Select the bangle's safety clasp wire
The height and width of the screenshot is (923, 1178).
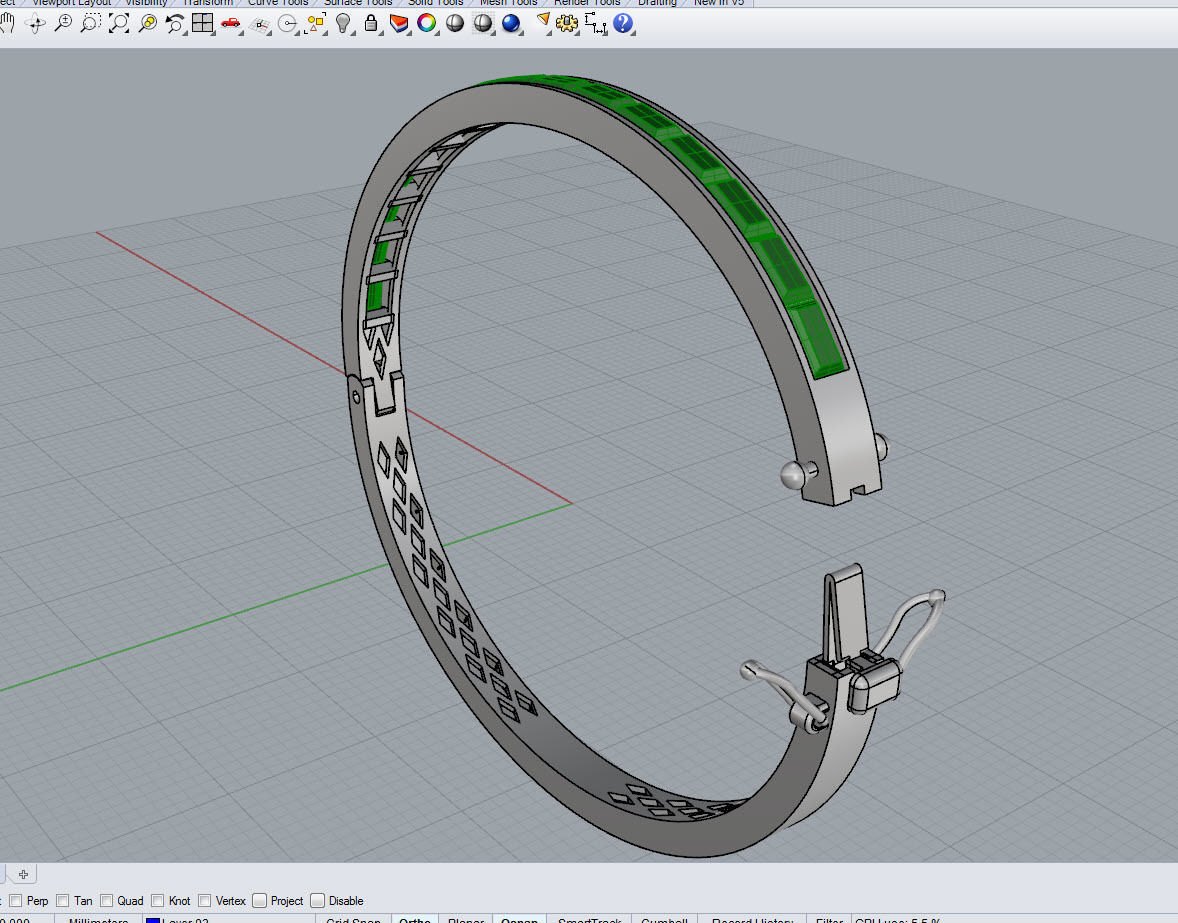coord(913,629)
